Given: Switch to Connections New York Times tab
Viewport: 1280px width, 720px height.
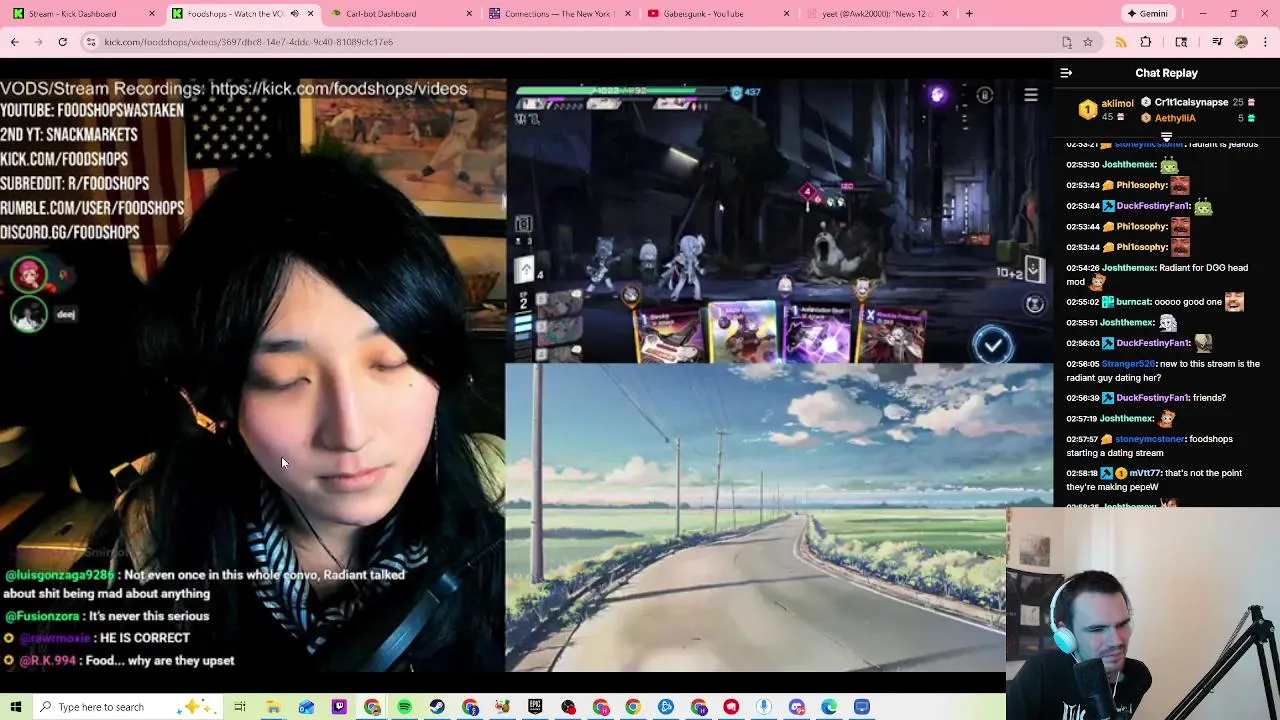Looking at the screenshot, I should coord(557,14).
